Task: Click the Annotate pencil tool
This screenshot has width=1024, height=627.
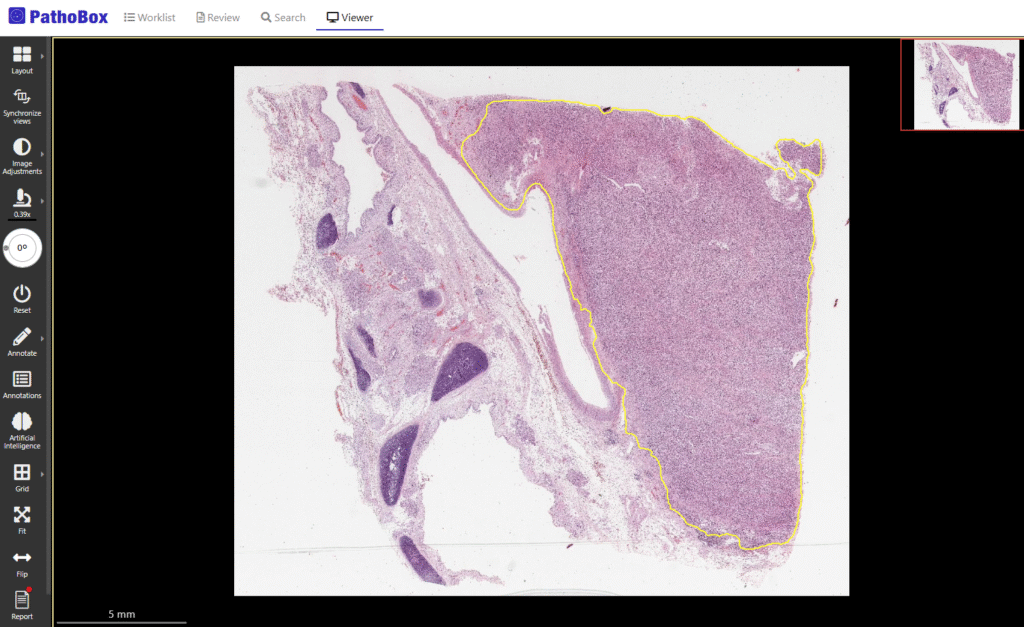Action: click(20, 340)
